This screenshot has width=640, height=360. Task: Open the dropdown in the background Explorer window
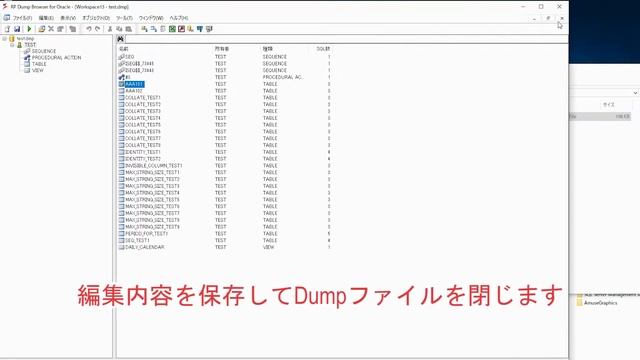635,93
